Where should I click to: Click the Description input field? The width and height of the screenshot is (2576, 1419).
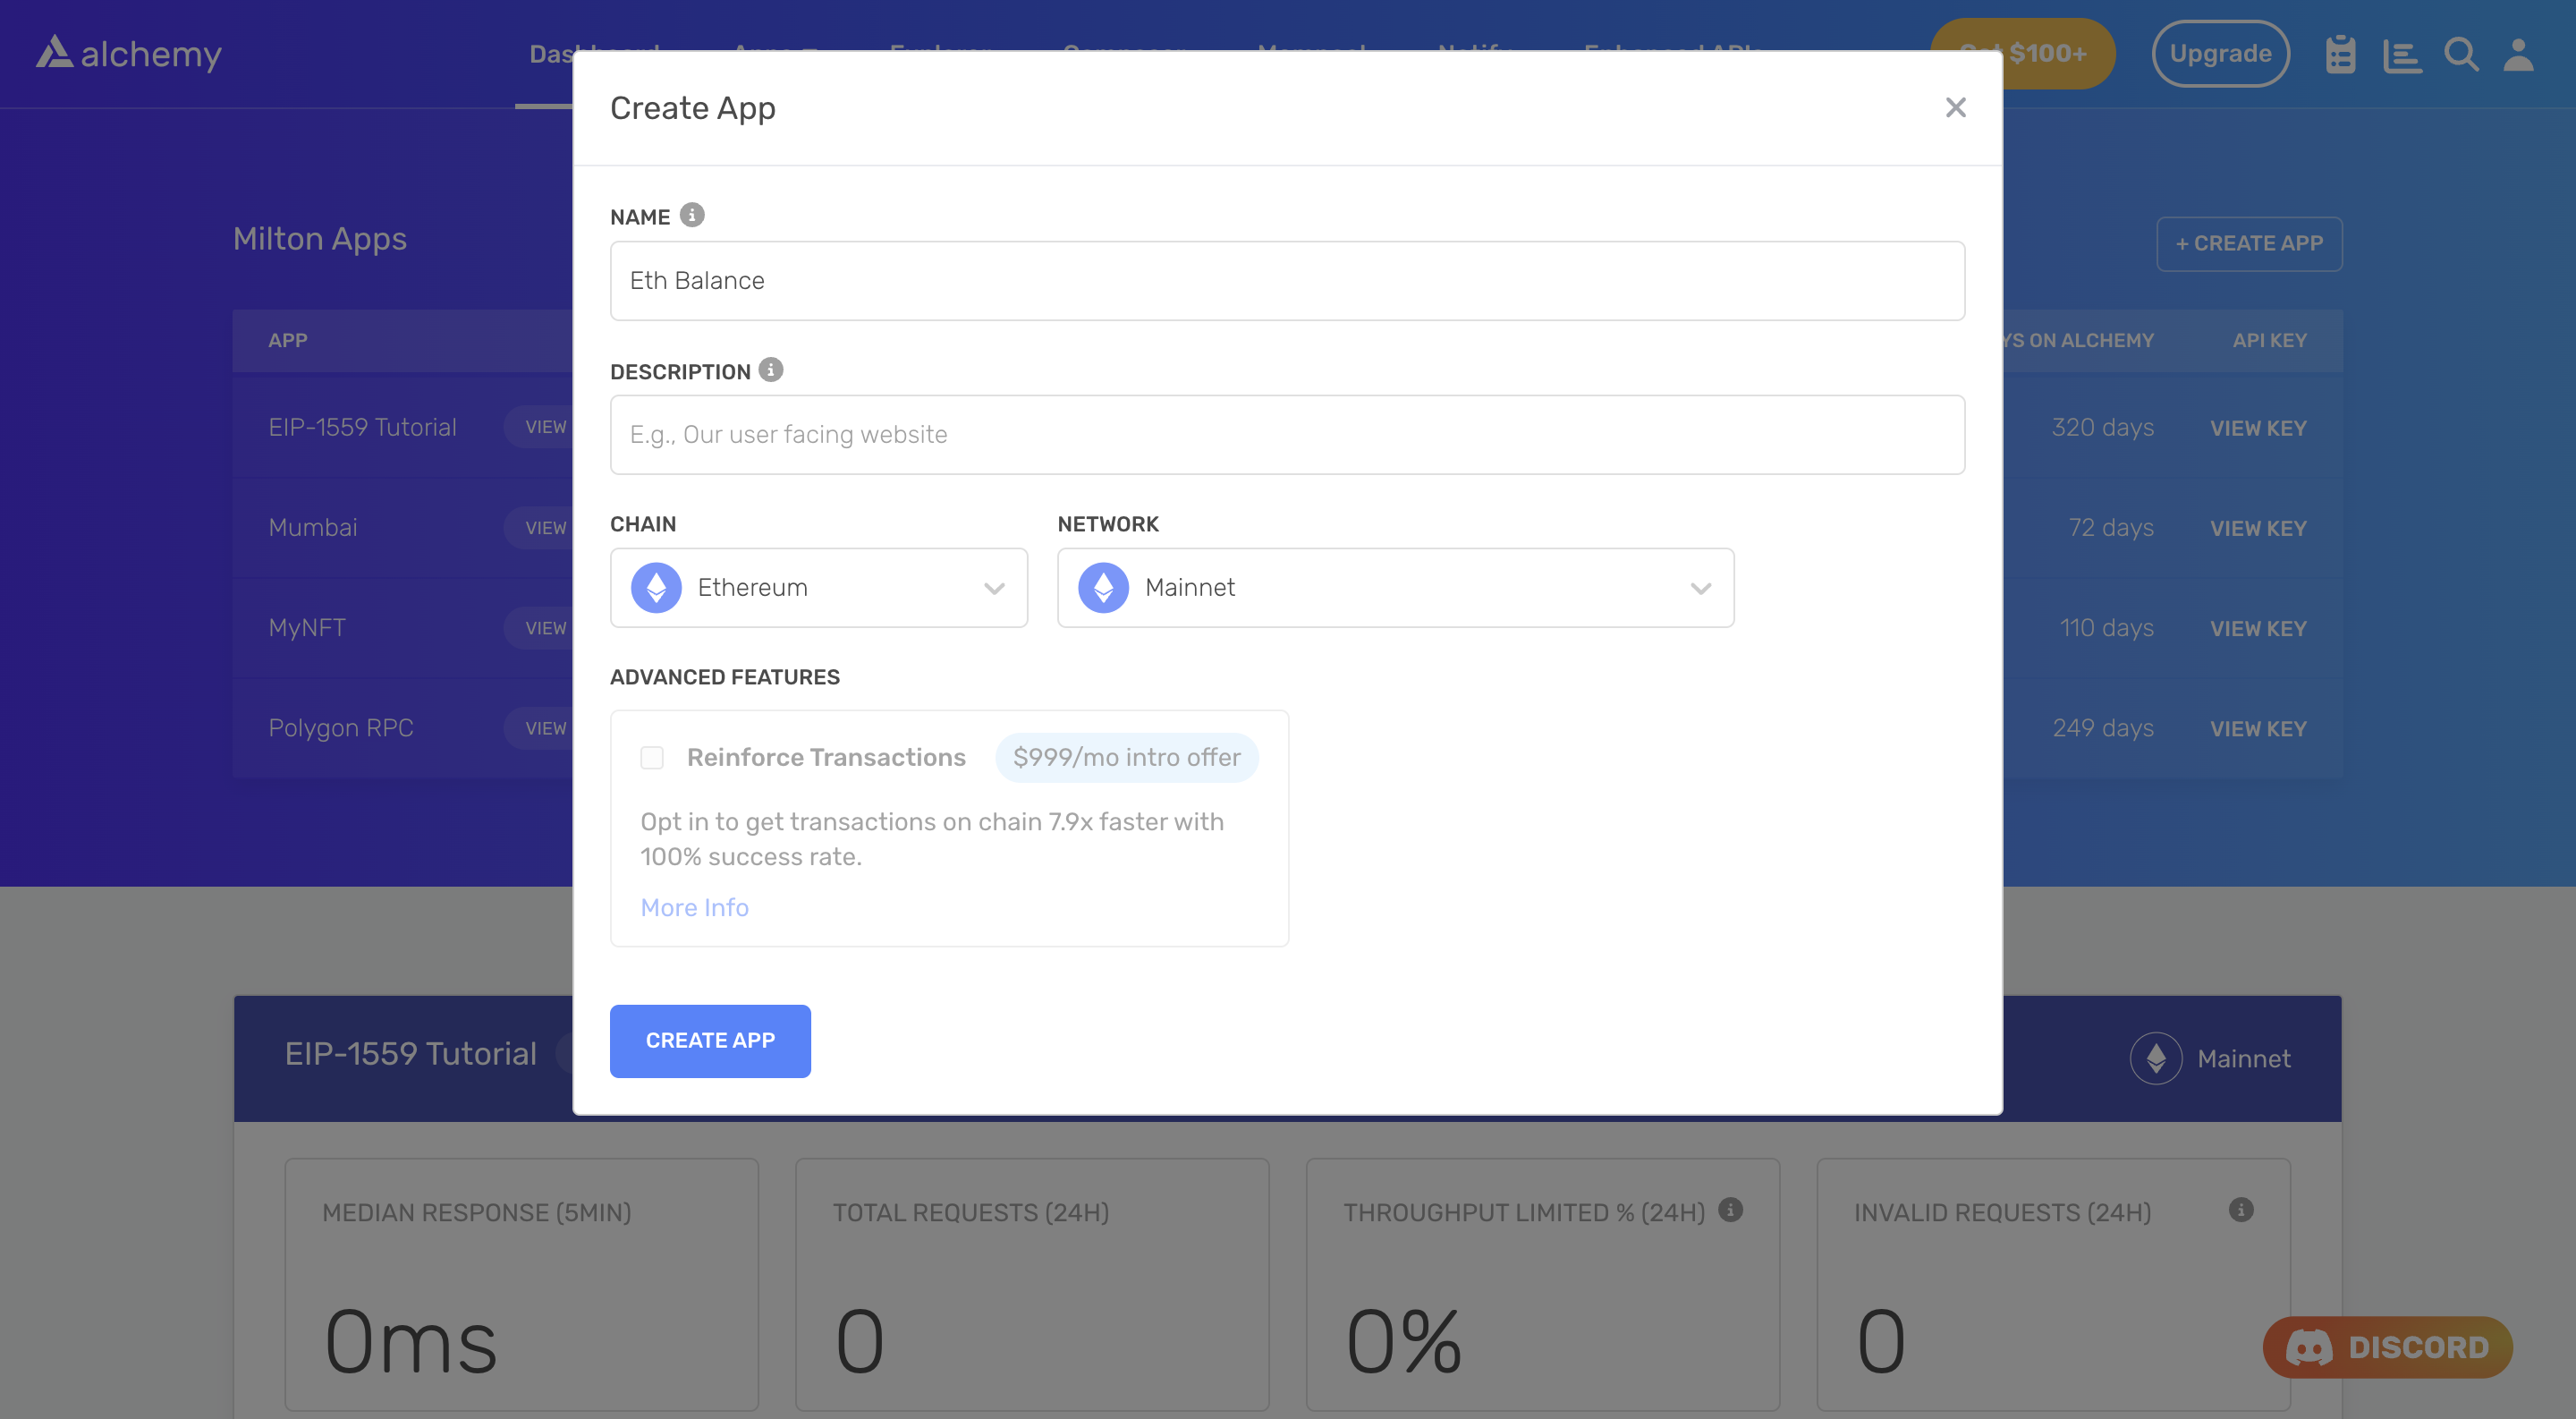[1287, 434]
